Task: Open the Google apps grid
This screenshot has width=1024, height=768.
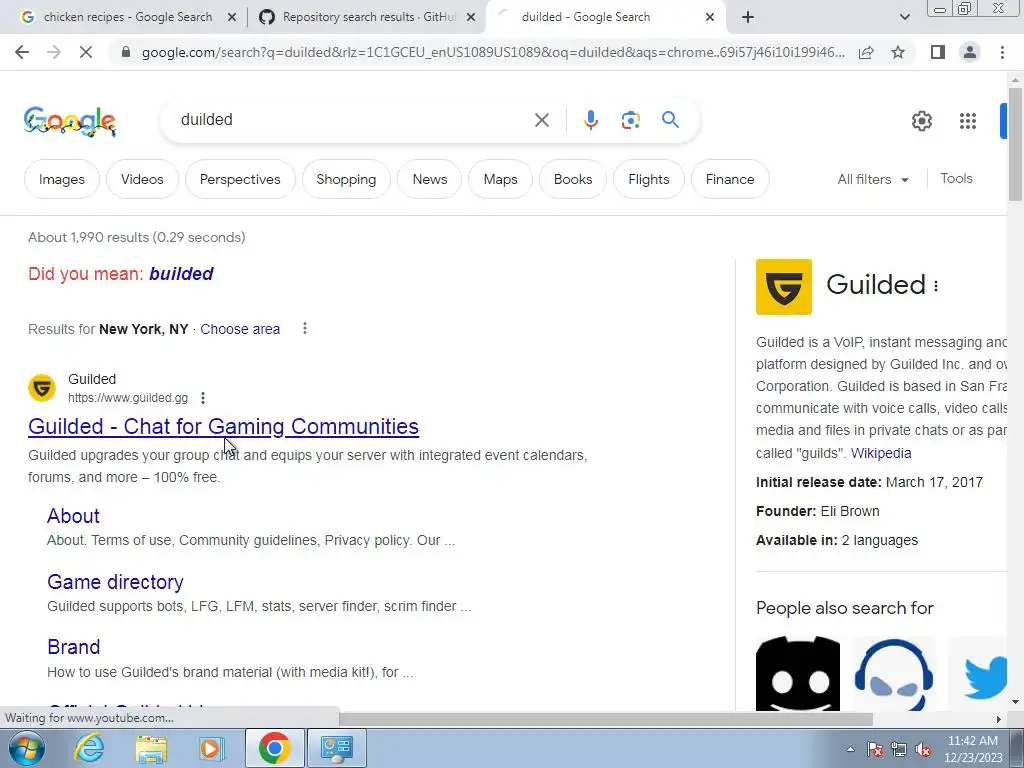Action: (968, 121)
